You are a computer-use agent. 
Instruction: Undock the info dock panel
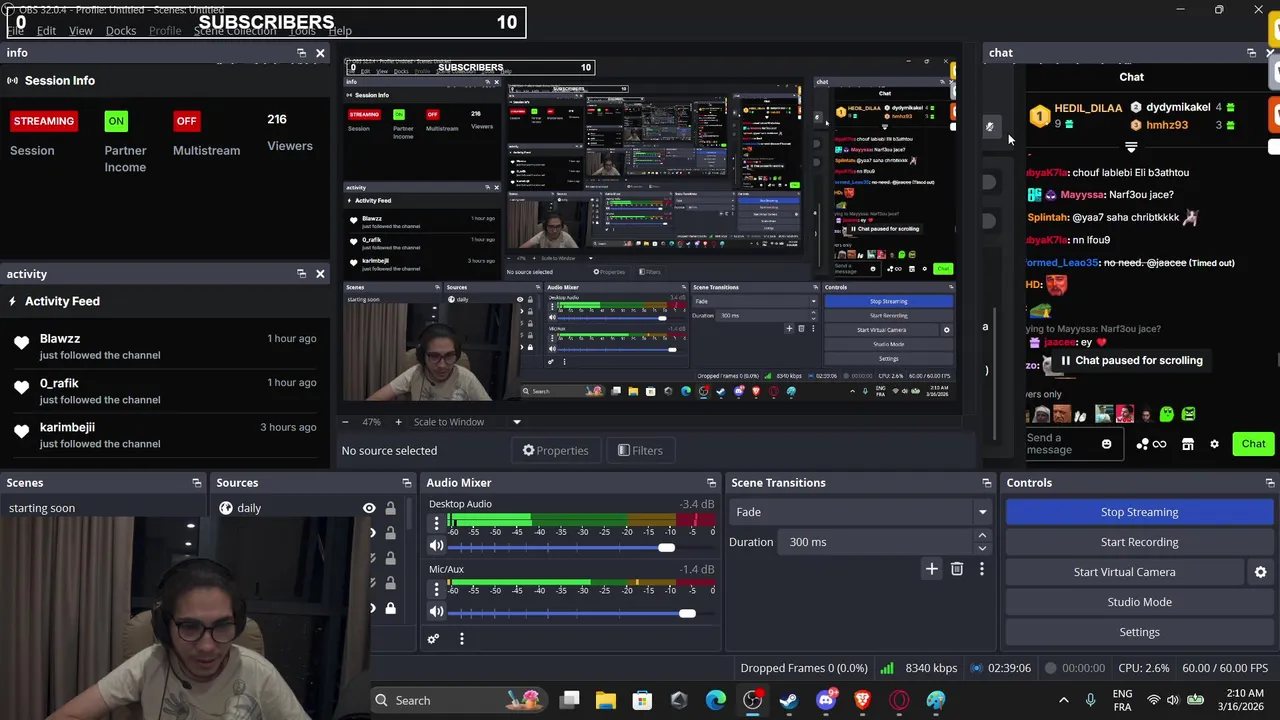[301, 53]
